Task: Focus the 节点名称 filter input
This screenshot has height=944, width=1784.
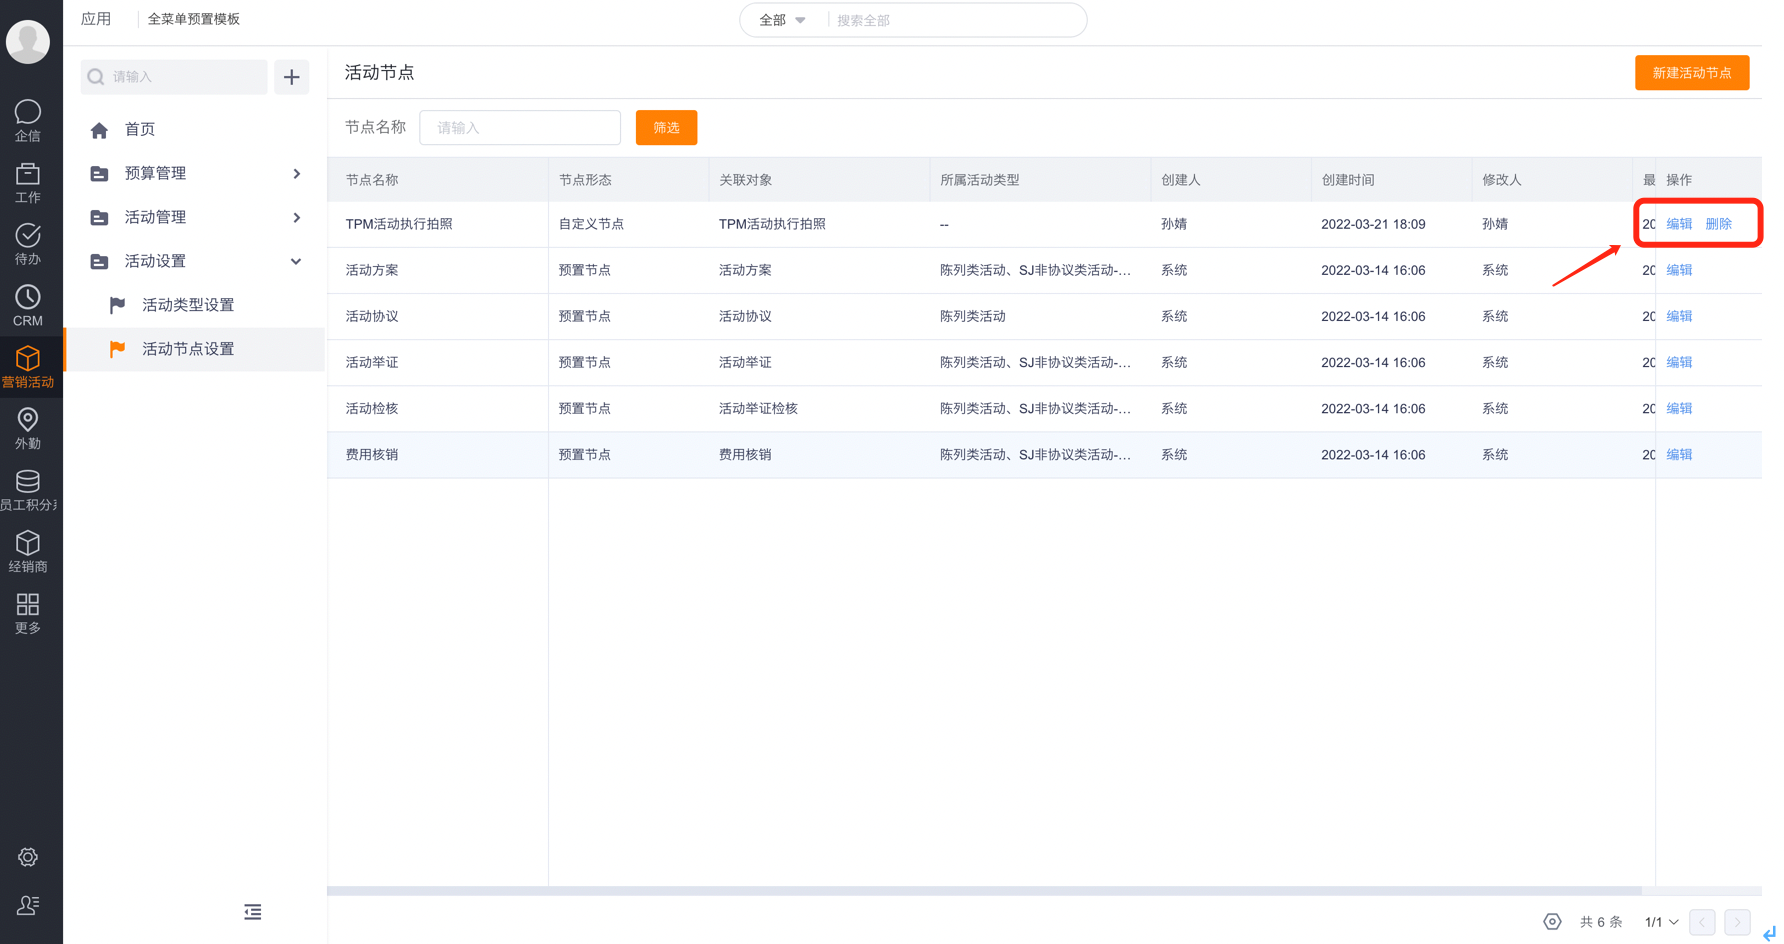Action: (520, 128)
